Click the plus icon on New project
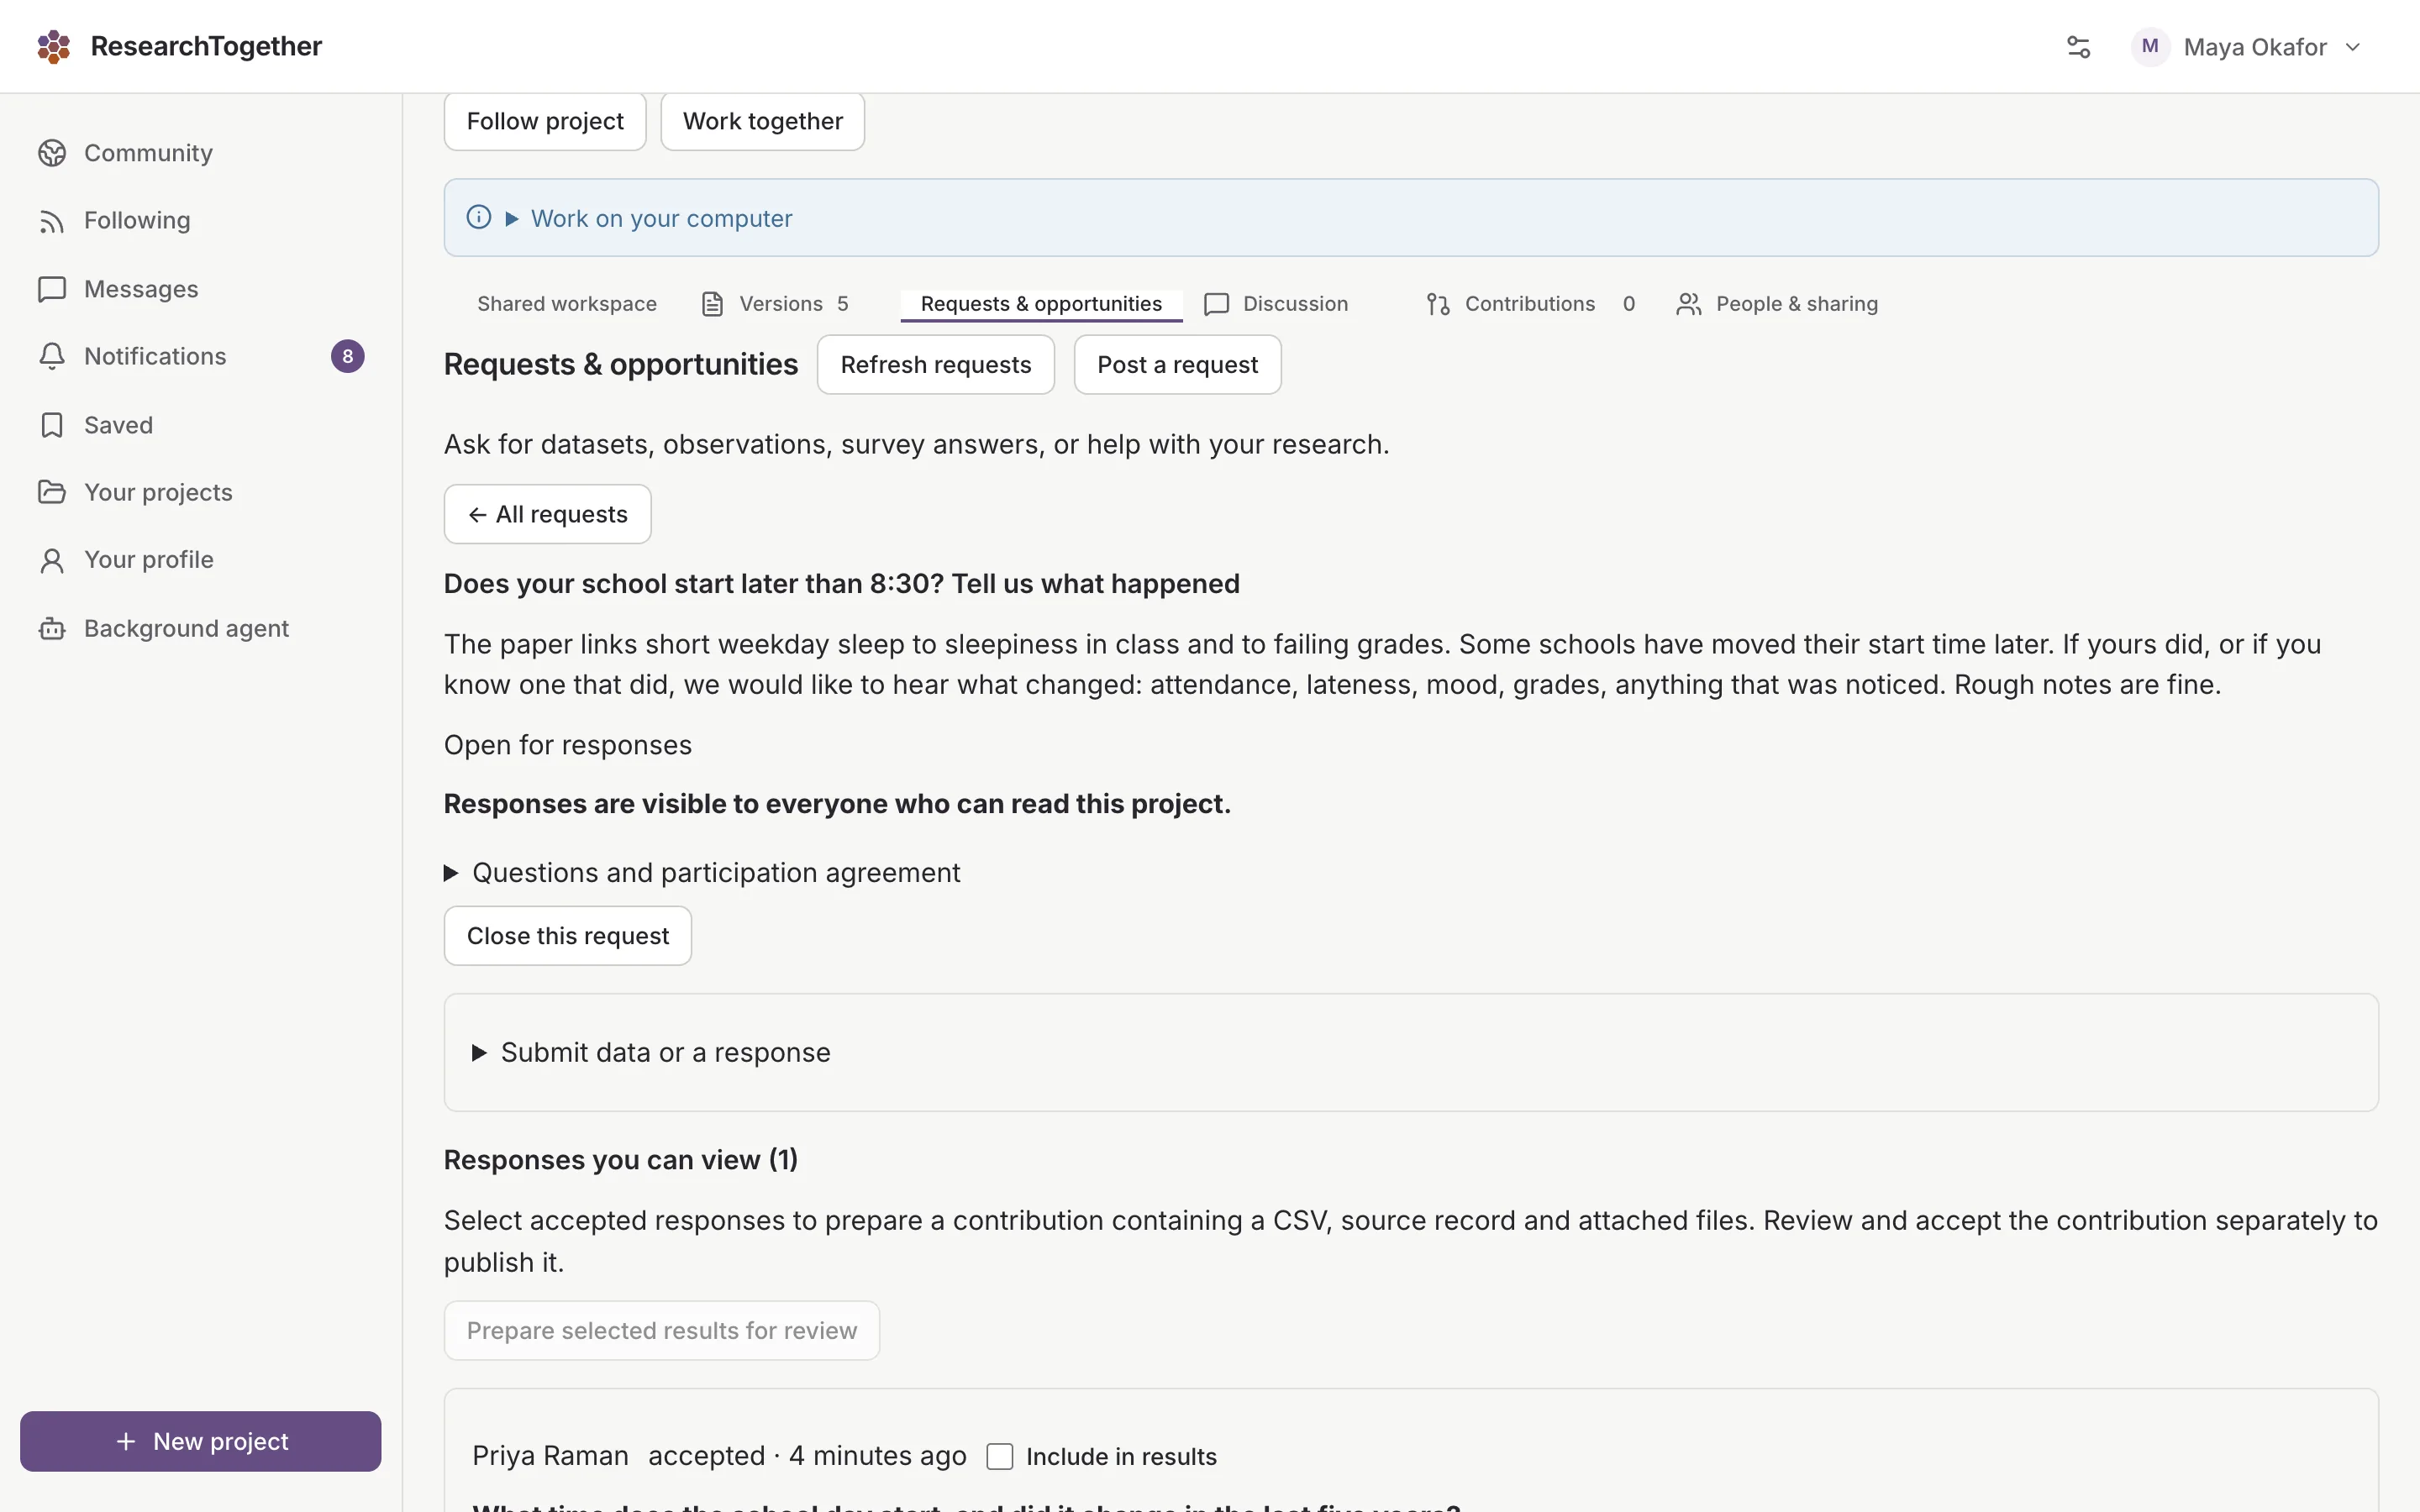This screenshot has height=1512, width=2420. (126, 1441)
